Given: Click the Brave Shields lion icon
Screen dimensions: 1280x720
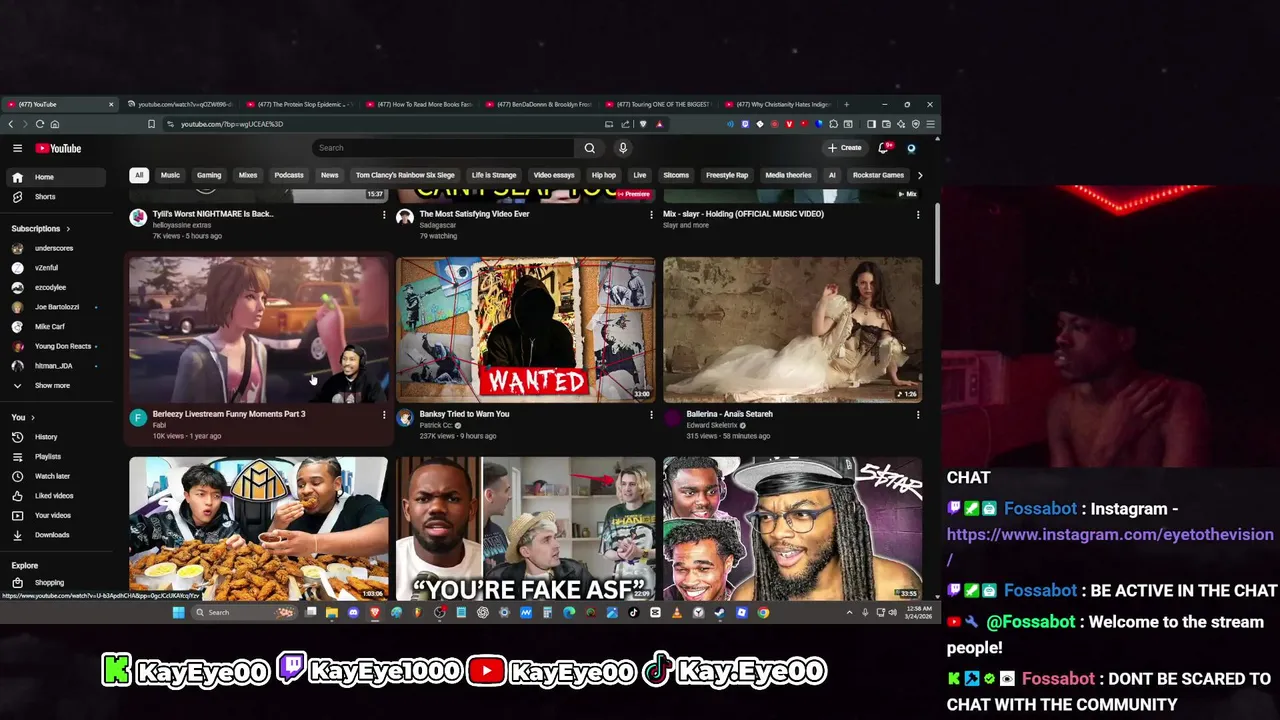Looking at the screenshot, I should (x=642, y=124).
